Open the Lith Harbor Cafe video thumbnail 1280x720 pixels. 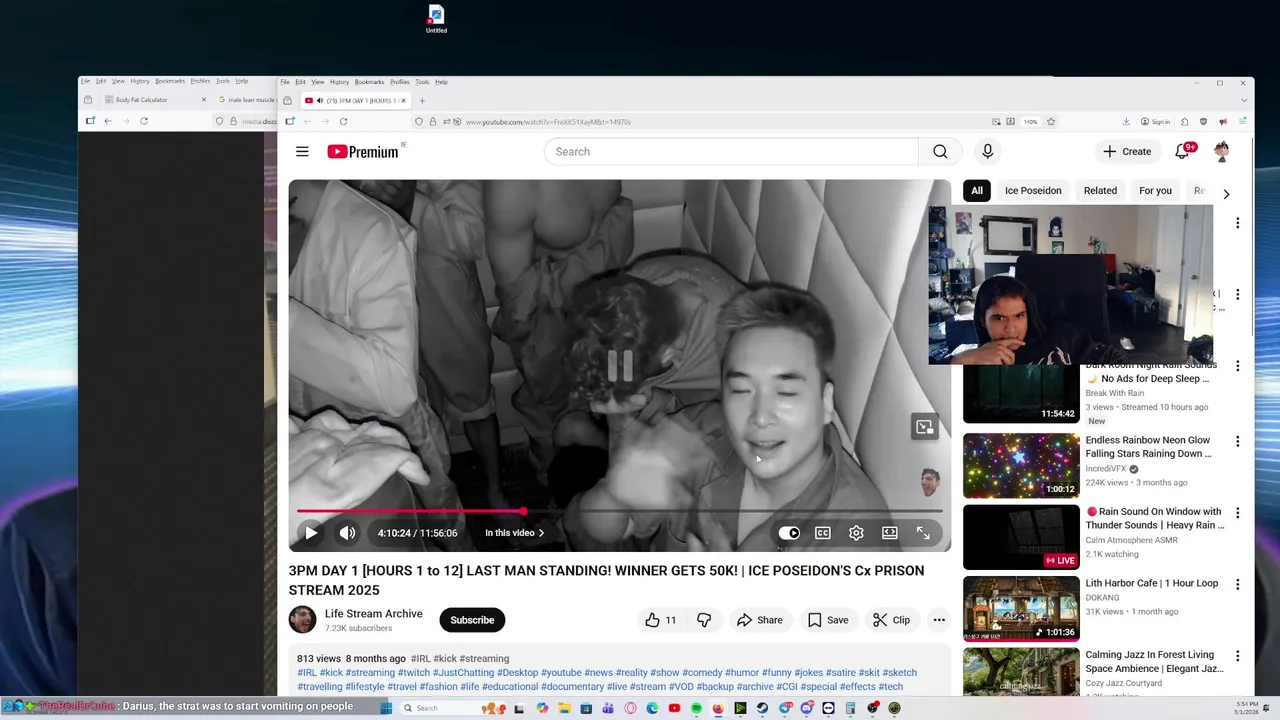1021,609
